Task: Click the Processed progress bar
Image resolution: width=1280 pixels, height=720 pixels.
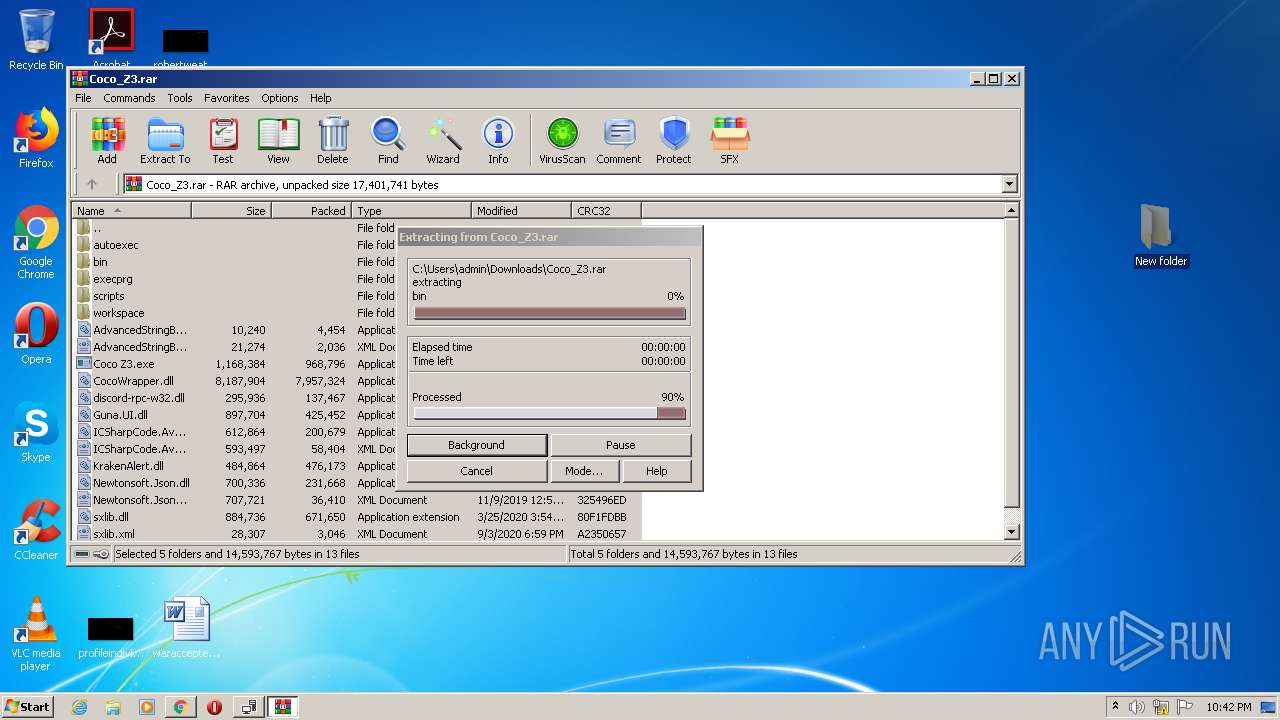Action: 550,413
